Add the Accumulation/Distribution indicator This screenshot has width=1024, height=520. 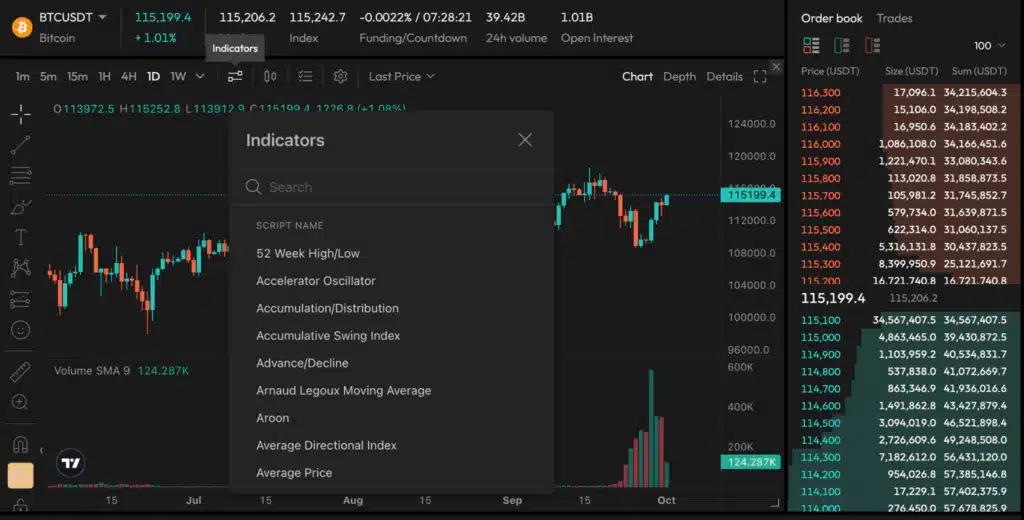point(327,308)
